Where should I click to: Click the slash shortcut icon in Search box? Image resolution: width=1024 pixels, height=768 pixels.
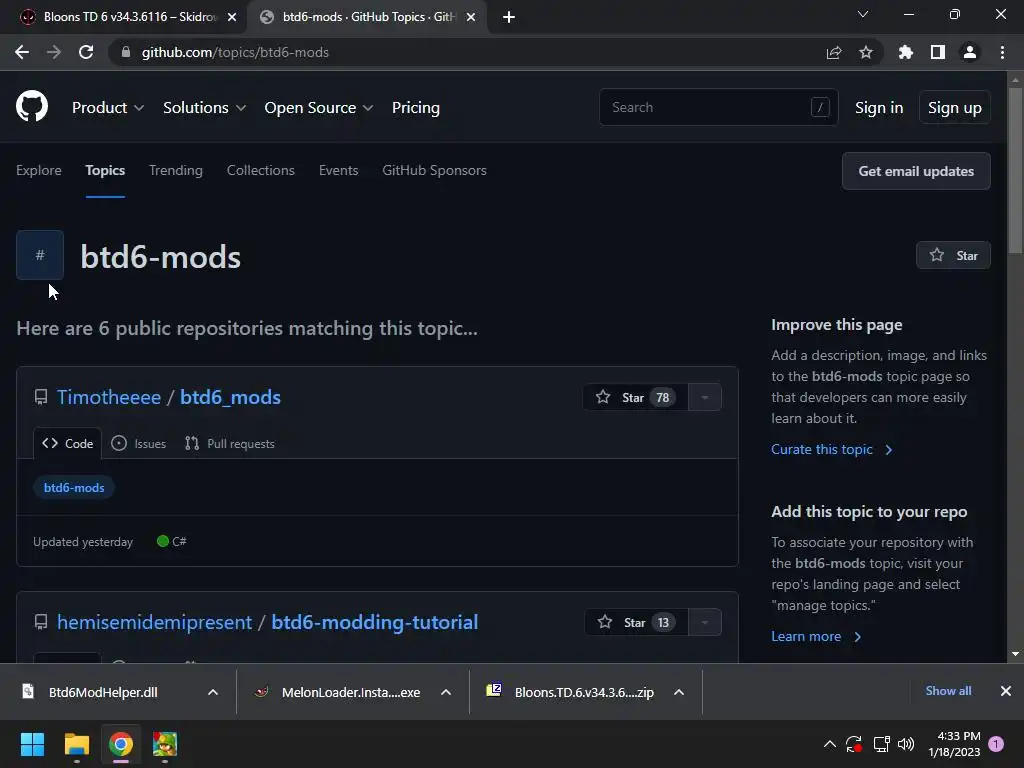pos(820,107)
